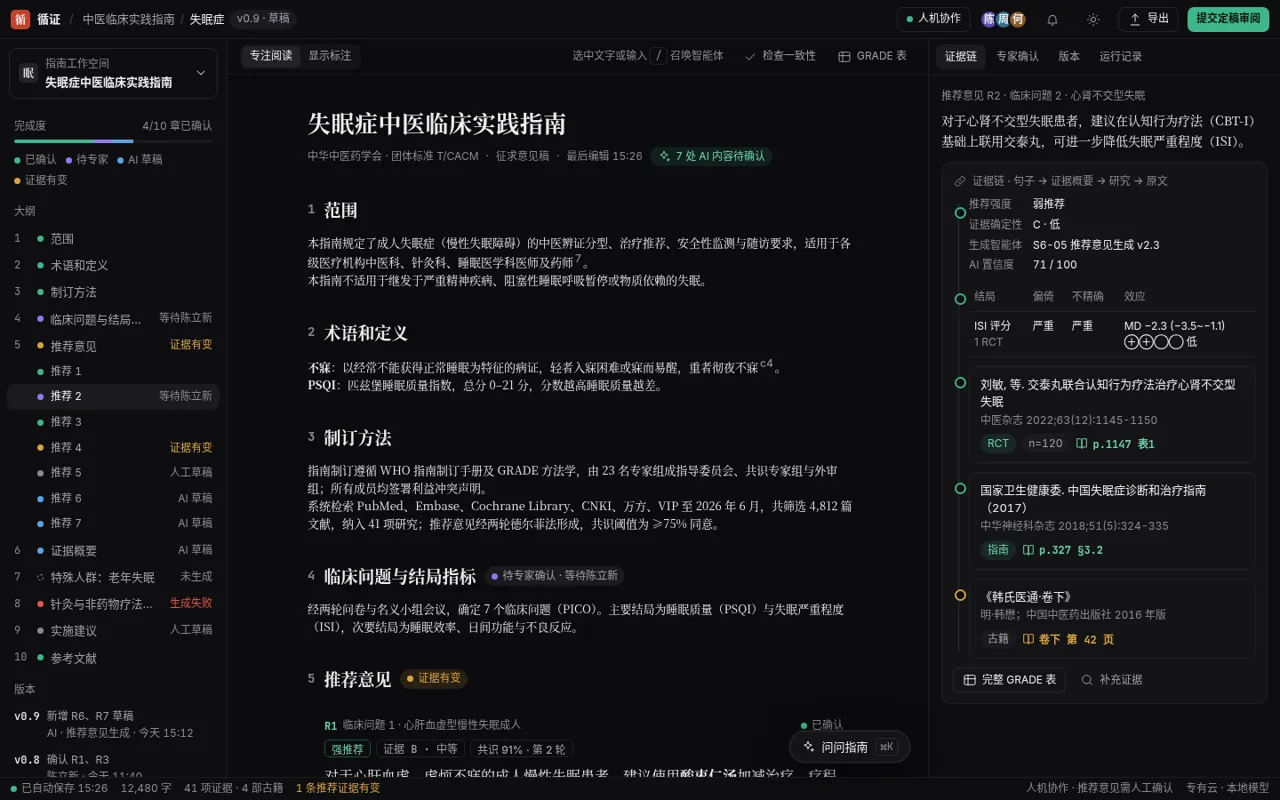Click footnote marker 7 in 范围

coord(579,258)
